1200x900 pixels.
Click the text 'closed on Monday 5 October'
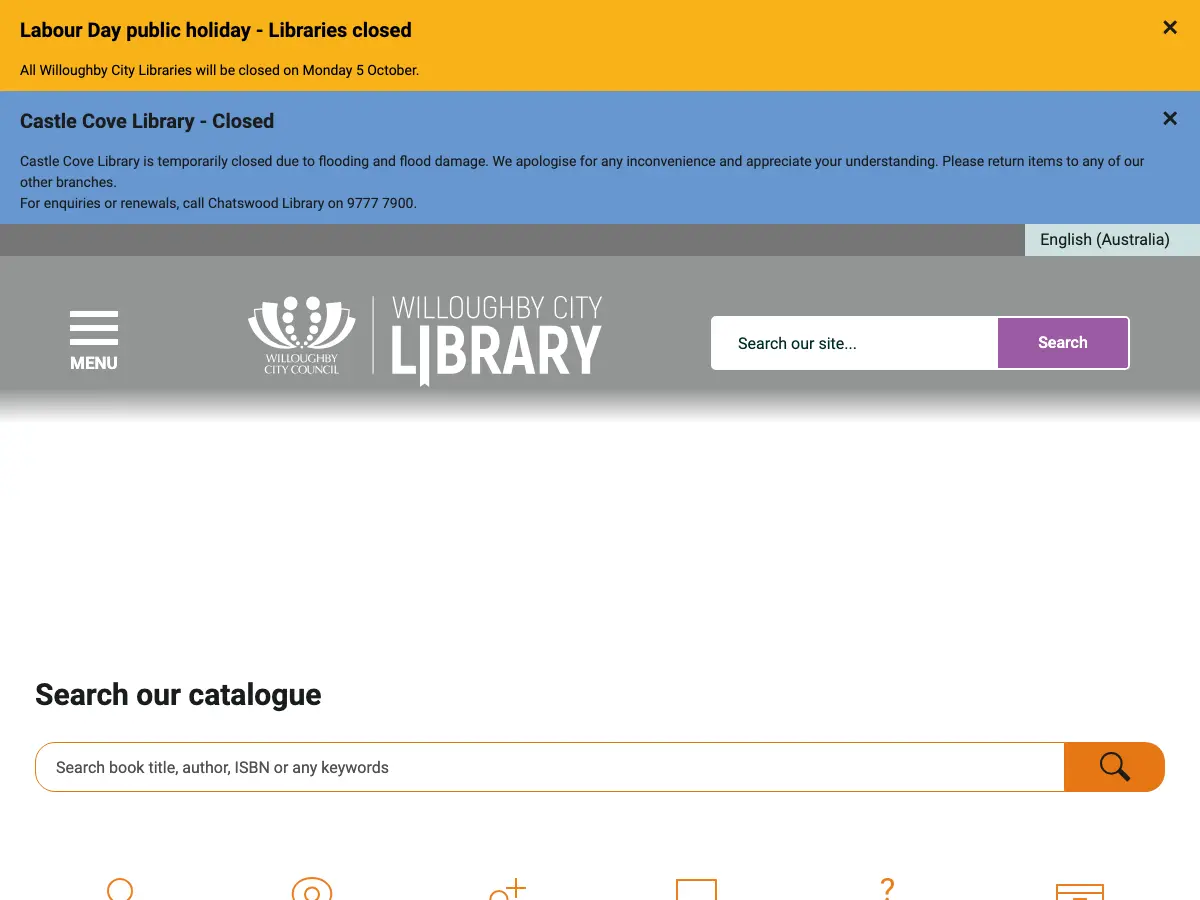[327, 71]
